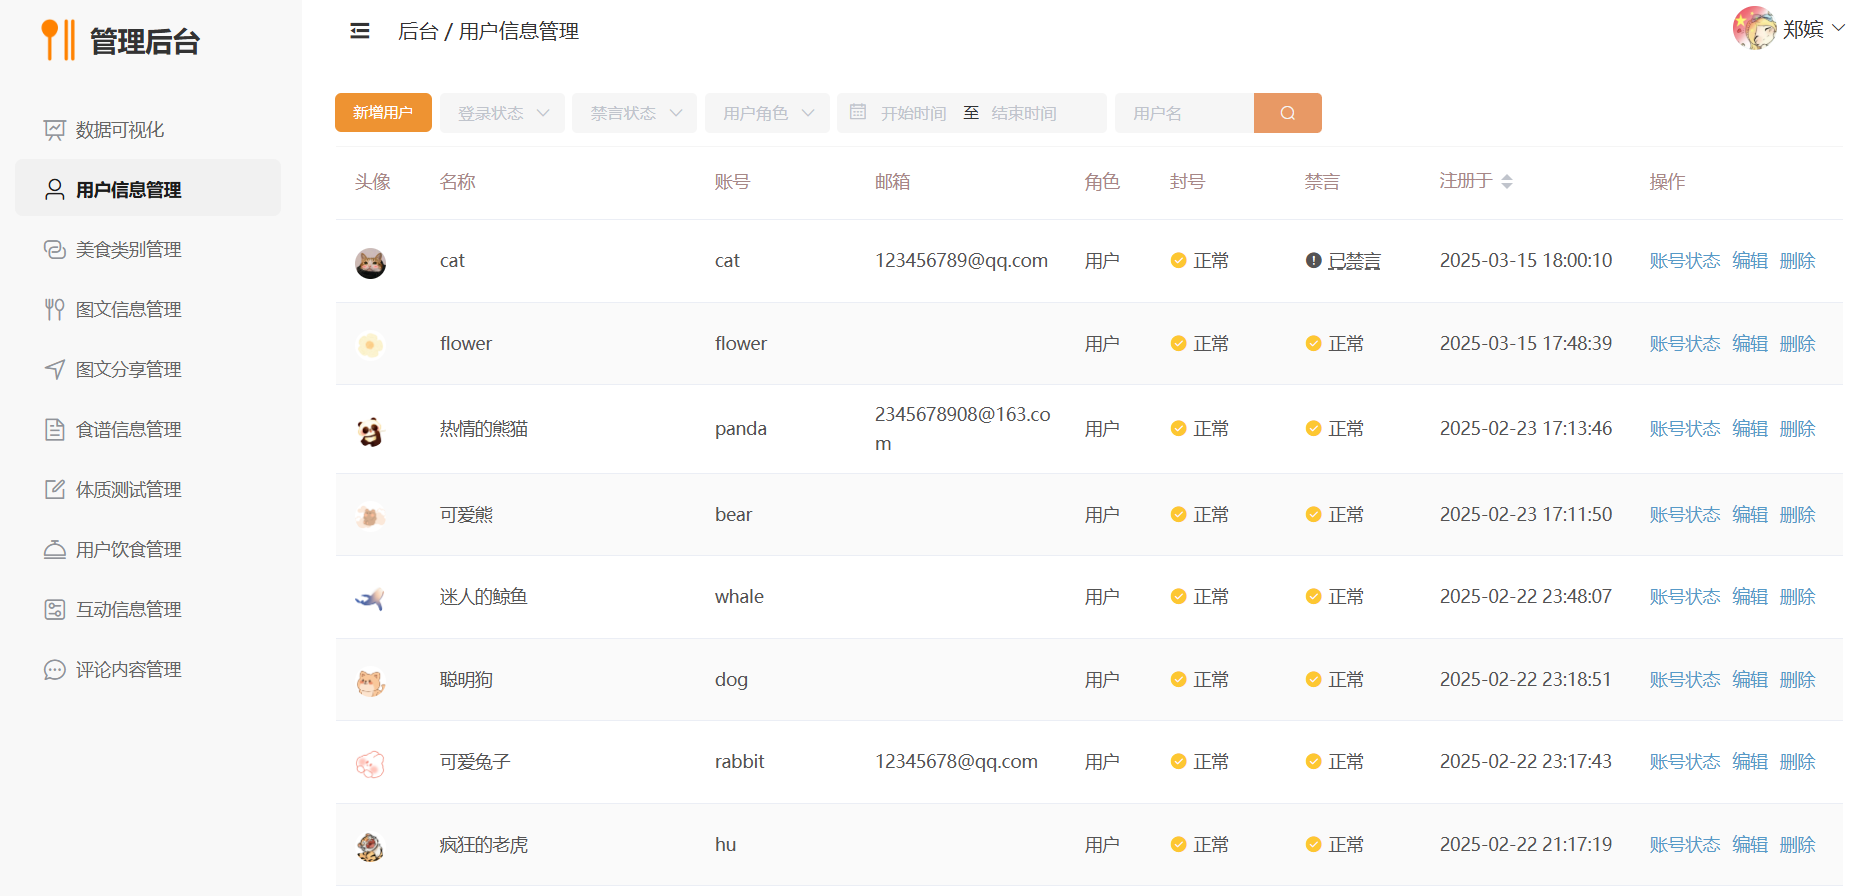Click the 管理后台 title text
The width and height of the screenshot is (1865, 896).
(x=145, y=41)
